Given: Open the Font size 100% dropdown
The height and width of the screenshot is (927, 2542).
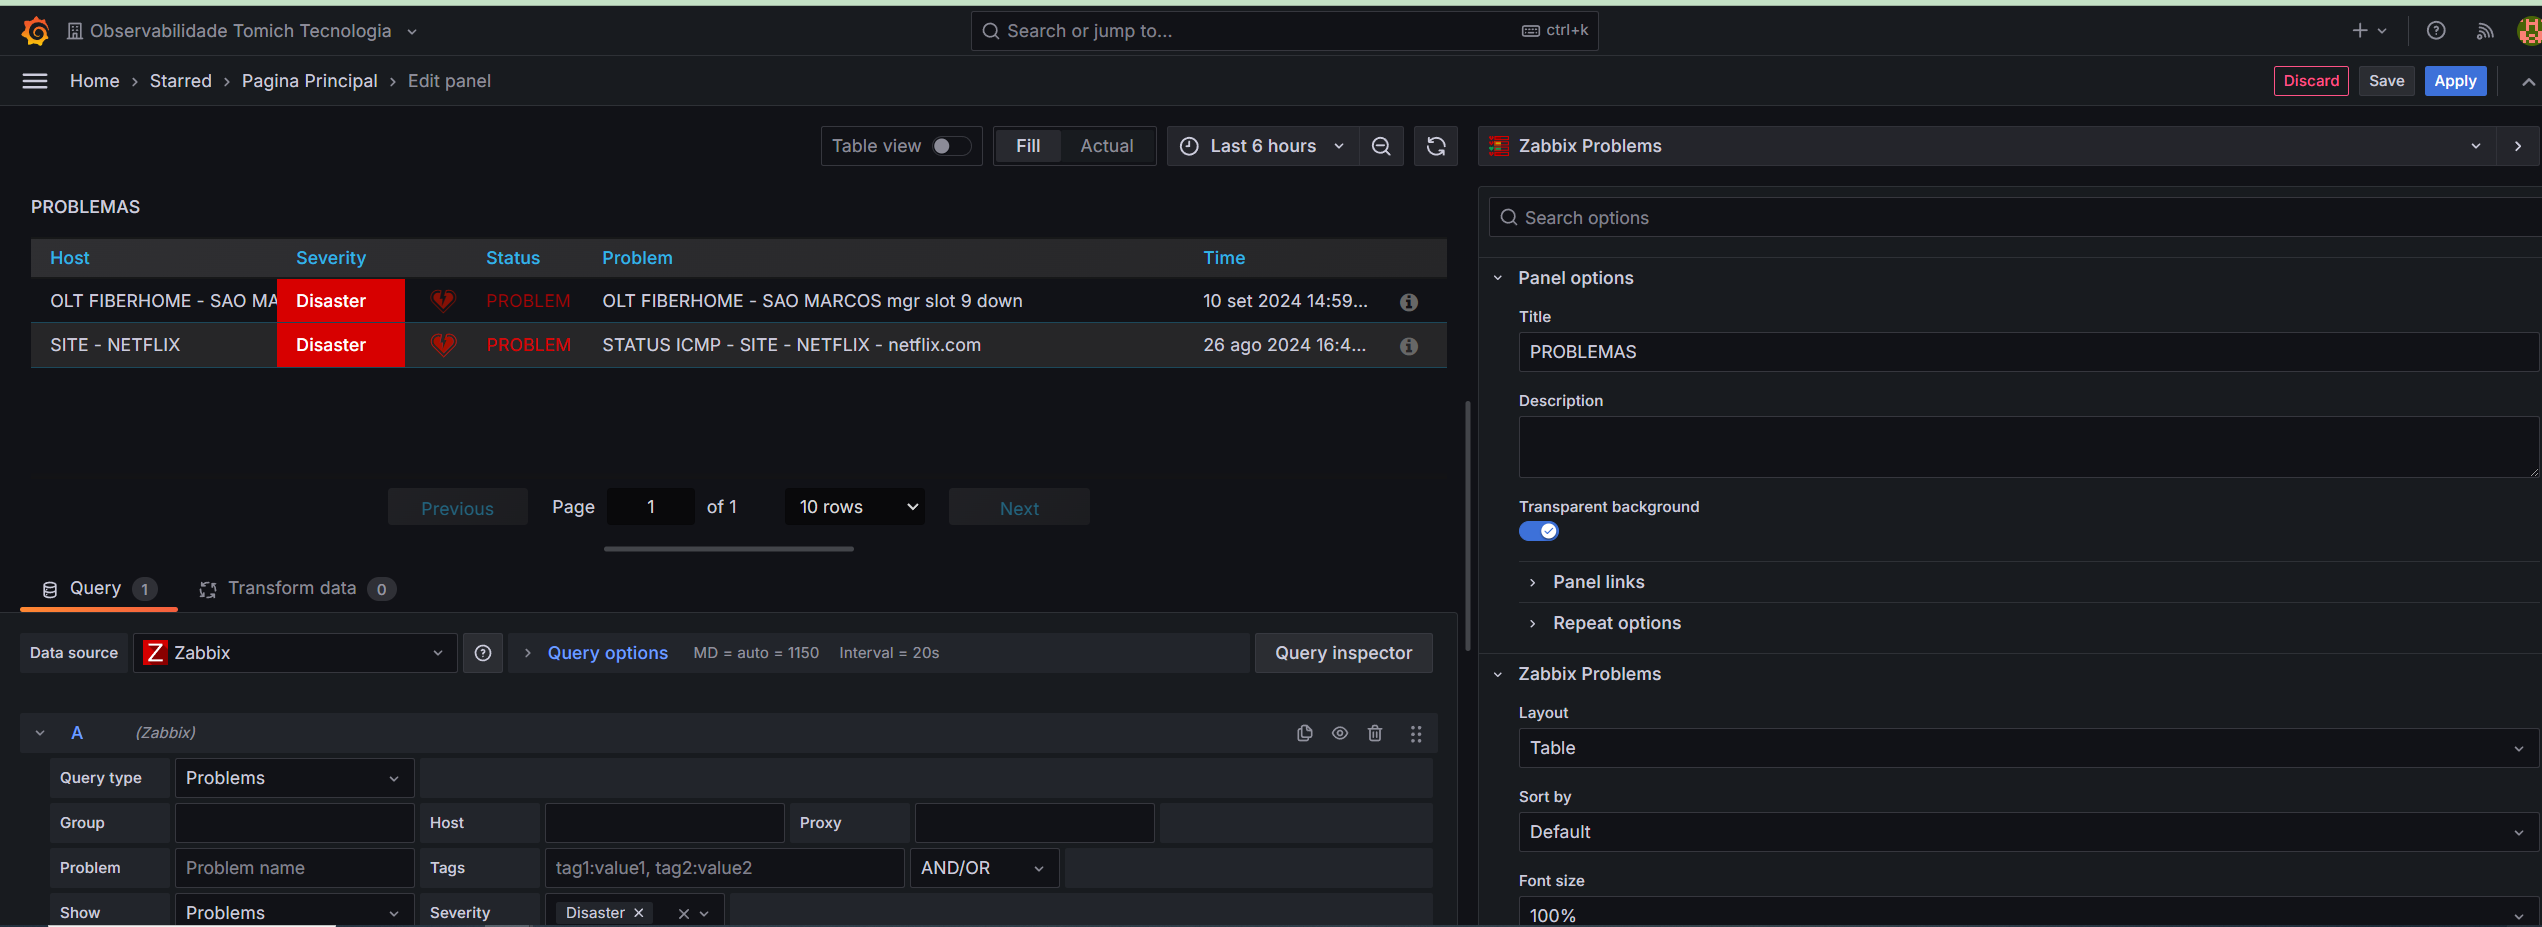Looking at the screenshot, I should pos(2028,912).
